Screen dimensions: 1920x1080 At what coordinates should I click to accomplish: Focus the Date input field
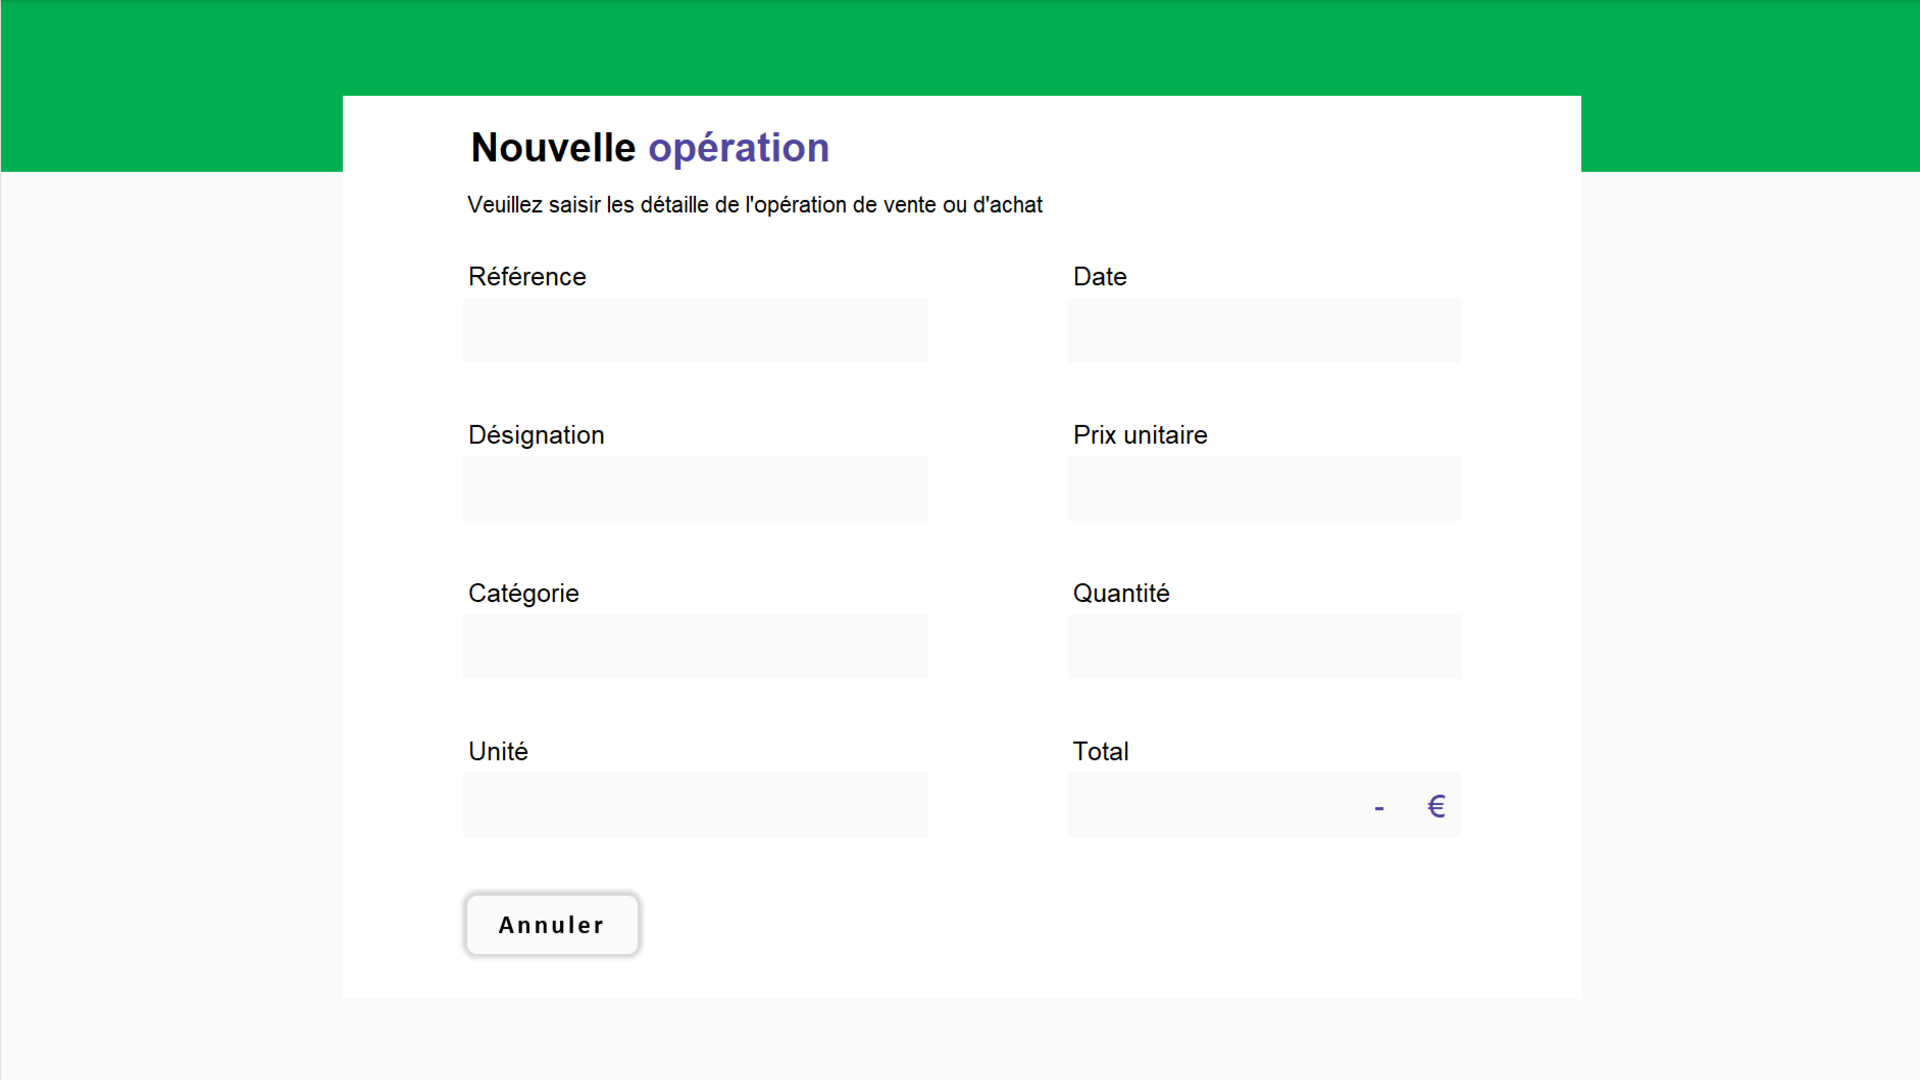(x=1264, y=330)
